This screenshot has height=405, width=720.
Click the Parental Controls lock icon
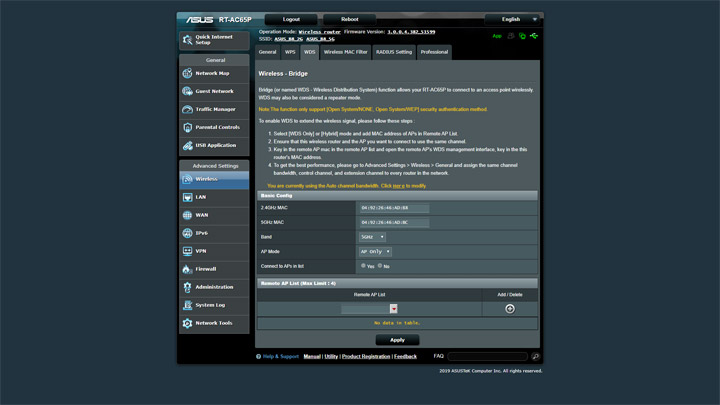187,127
